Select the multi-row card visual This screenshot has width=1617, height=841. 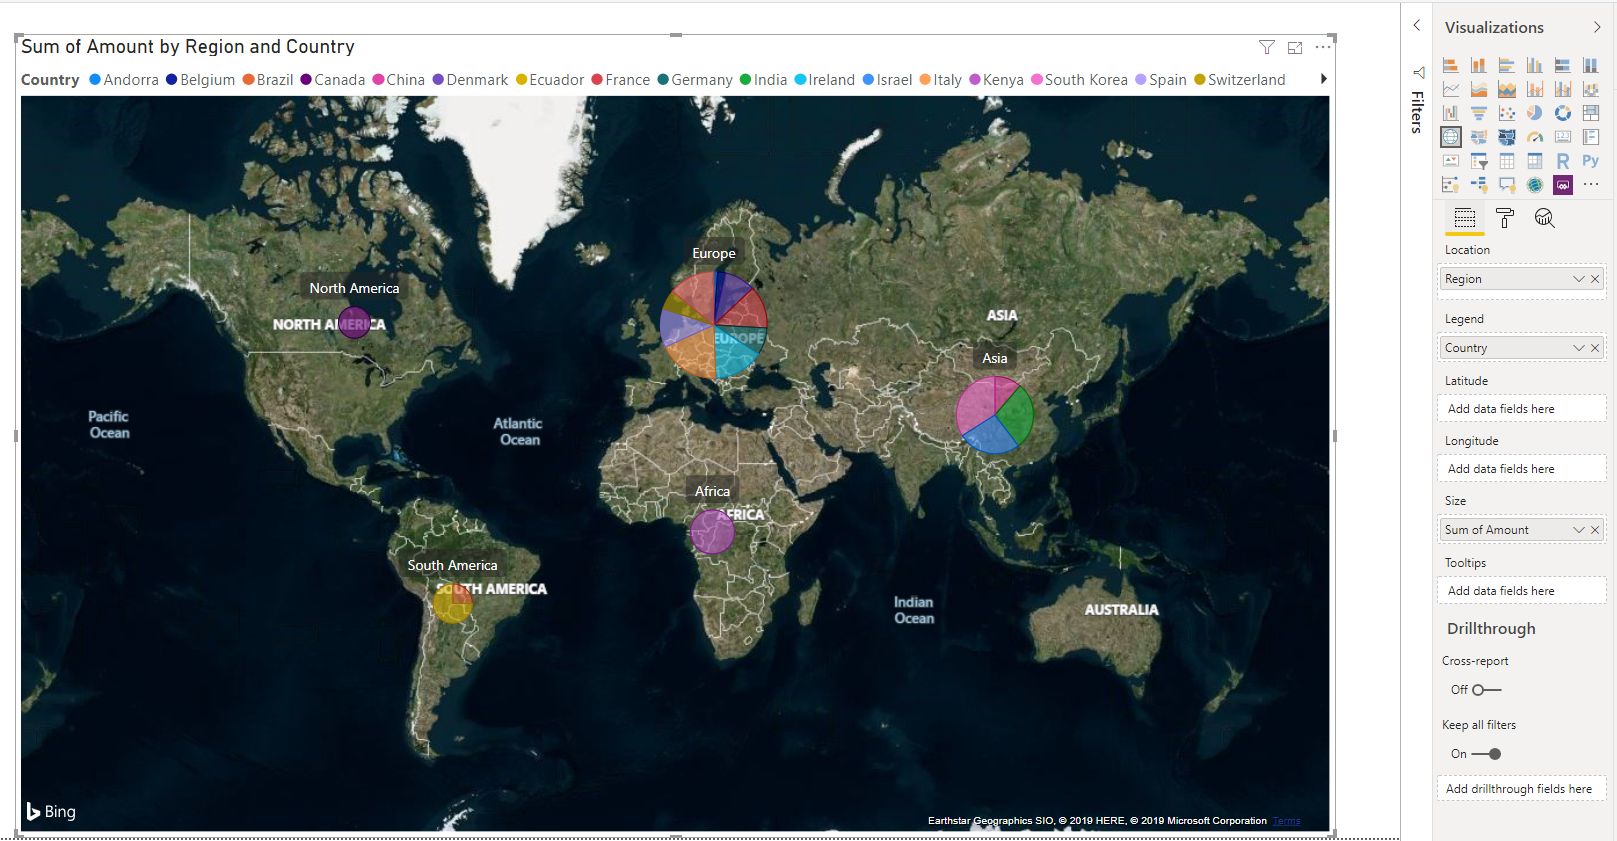pyautogui.click(x=1591, y=137)
